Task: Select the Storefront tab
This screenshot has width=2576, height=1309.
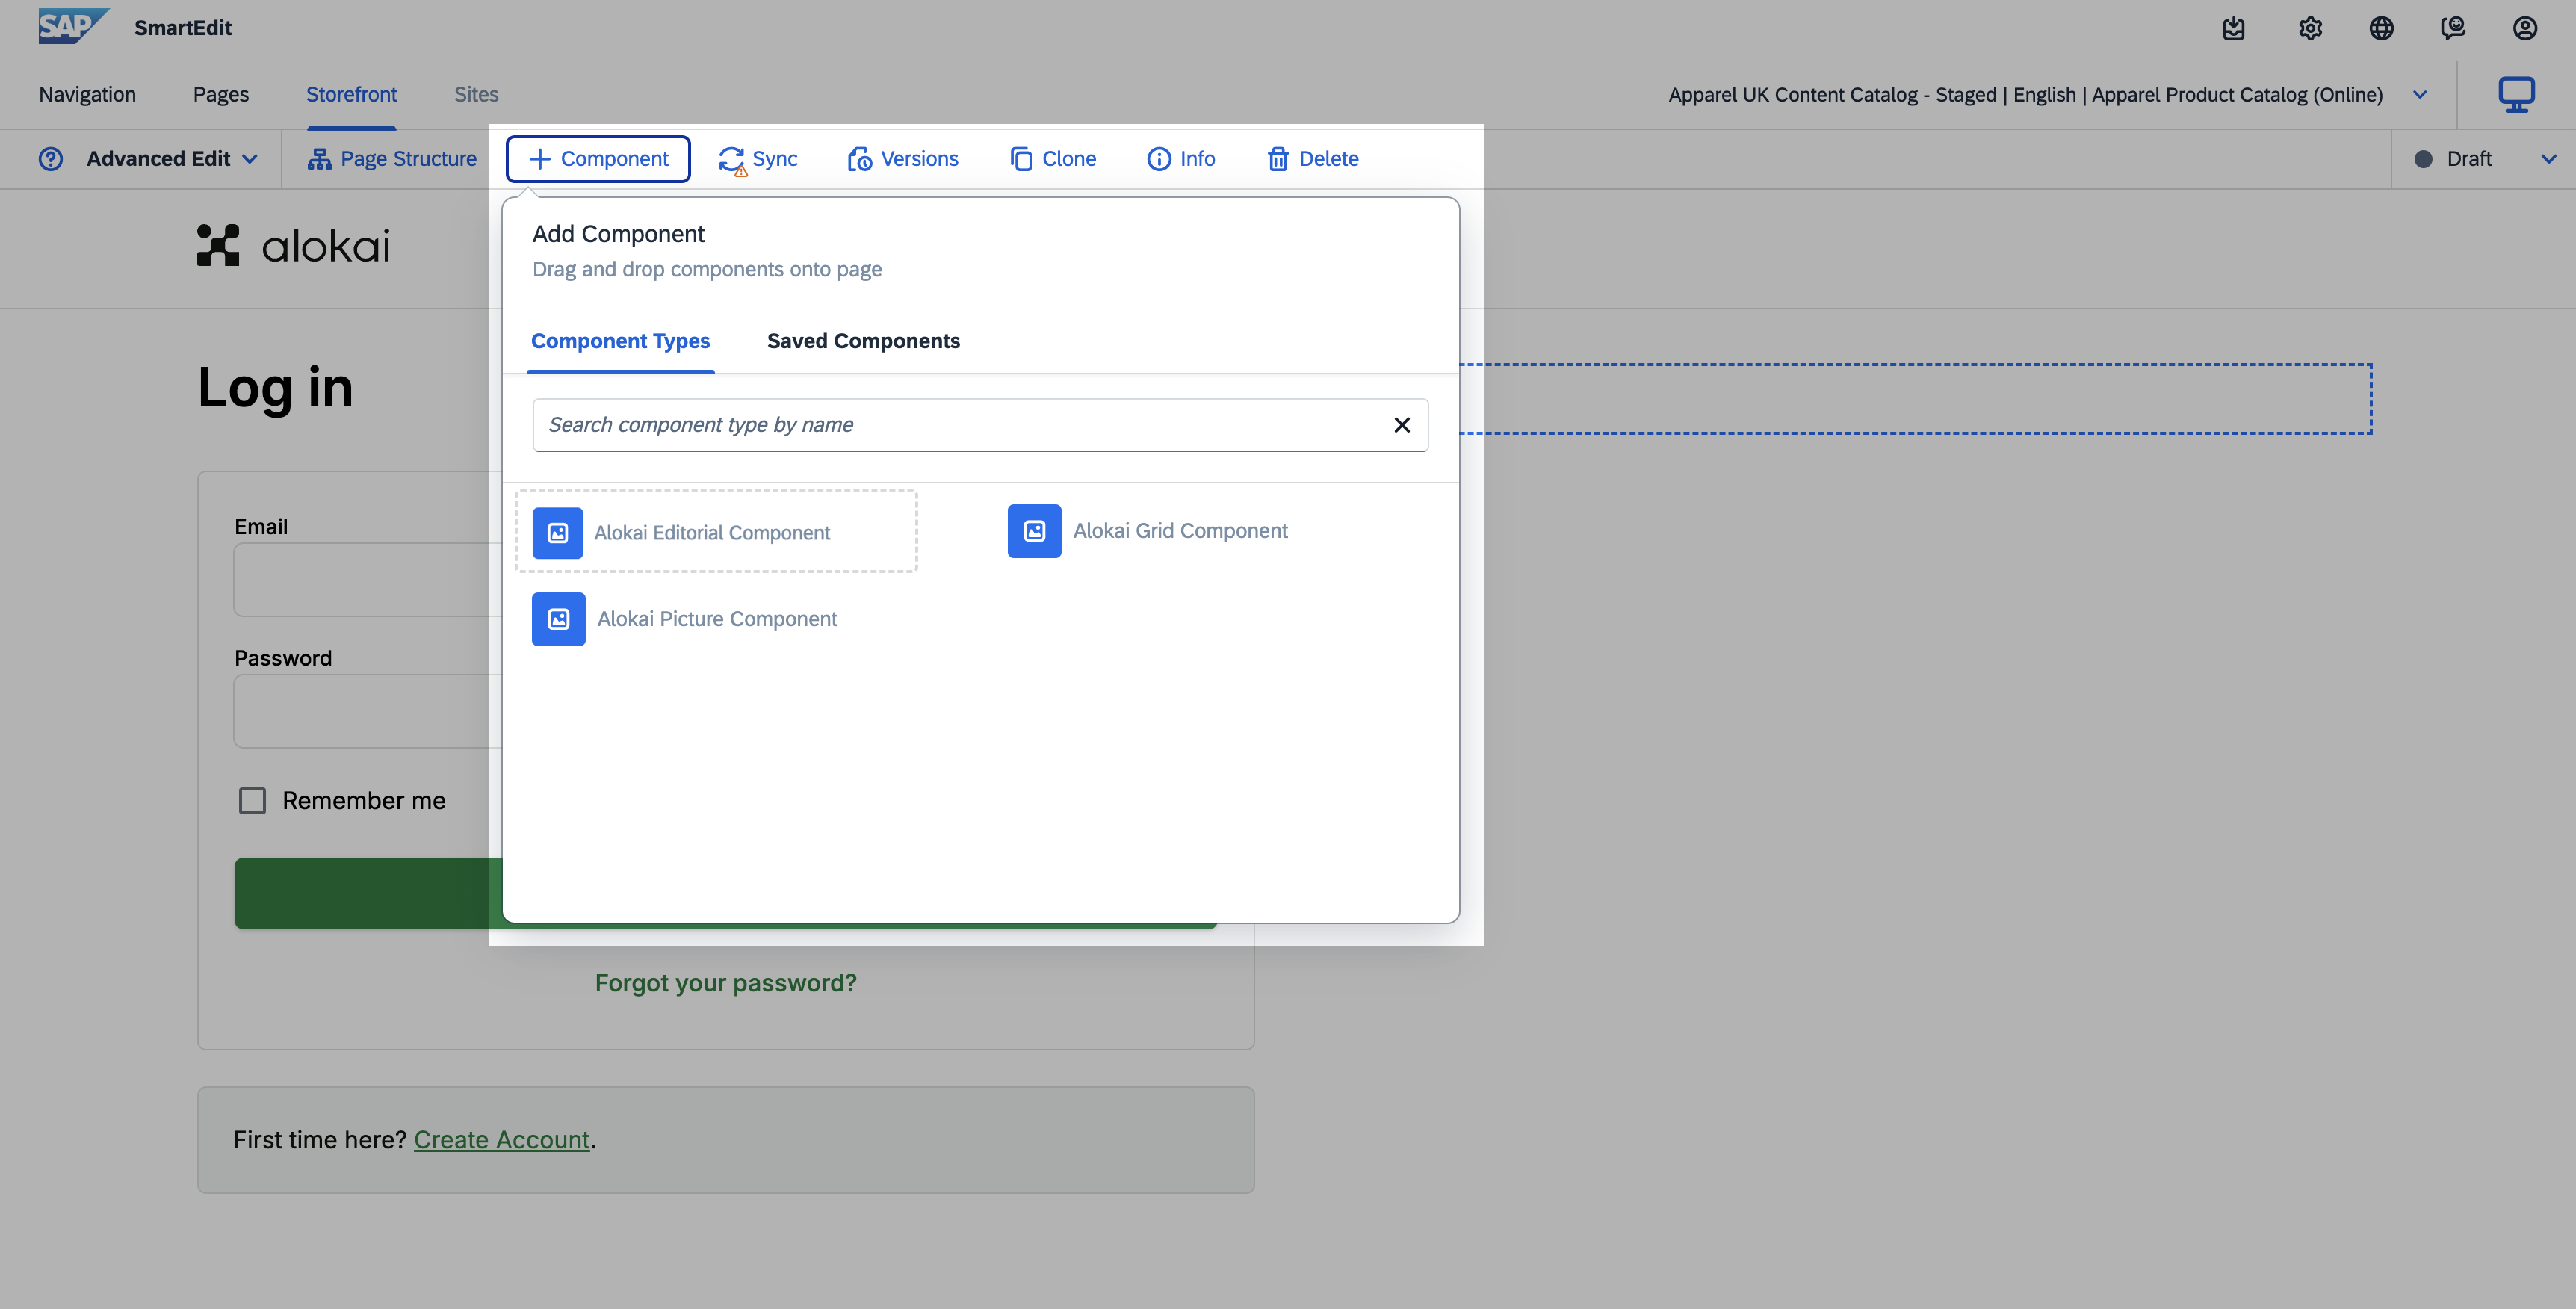Action: (351, 95)
